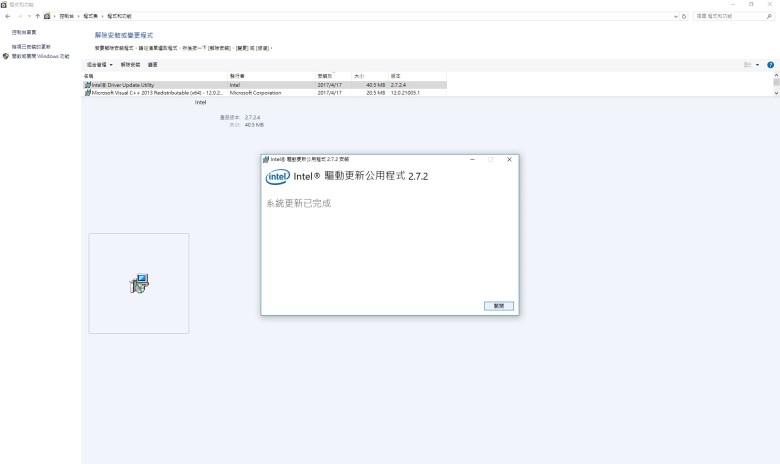Viewport: 780px width, 464px height.
Task: Click version cell 12.0.21005.1
Action: click(x=405, y=93)
